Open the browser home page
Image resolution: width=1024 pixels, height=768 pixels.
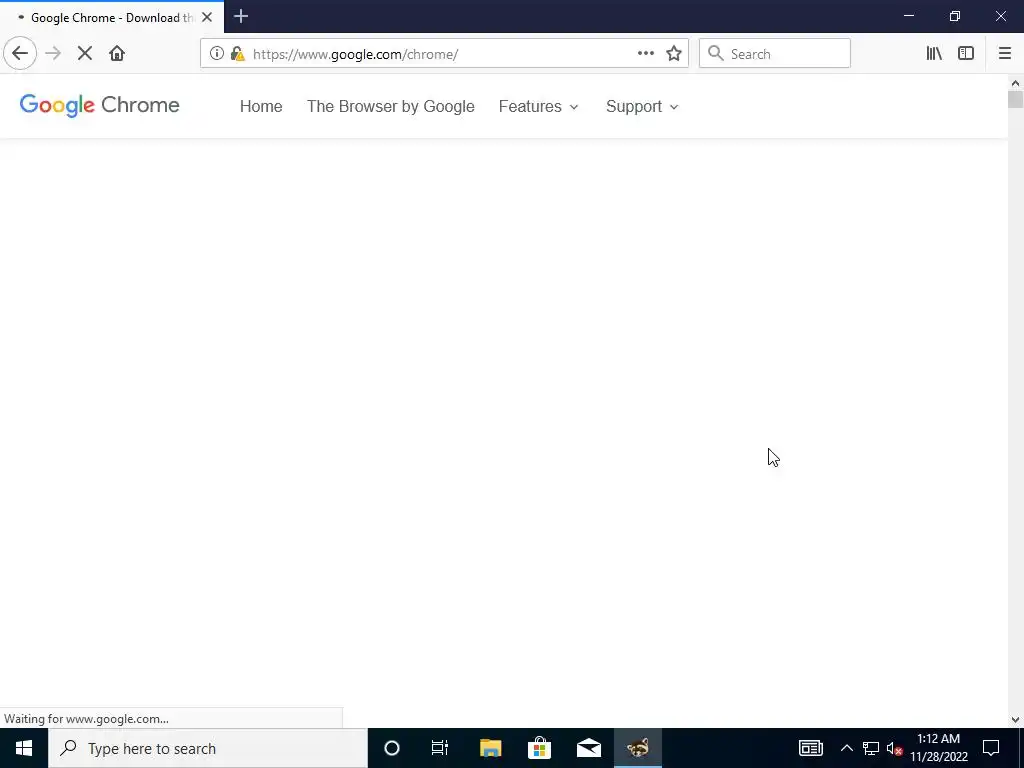point(117,54)
